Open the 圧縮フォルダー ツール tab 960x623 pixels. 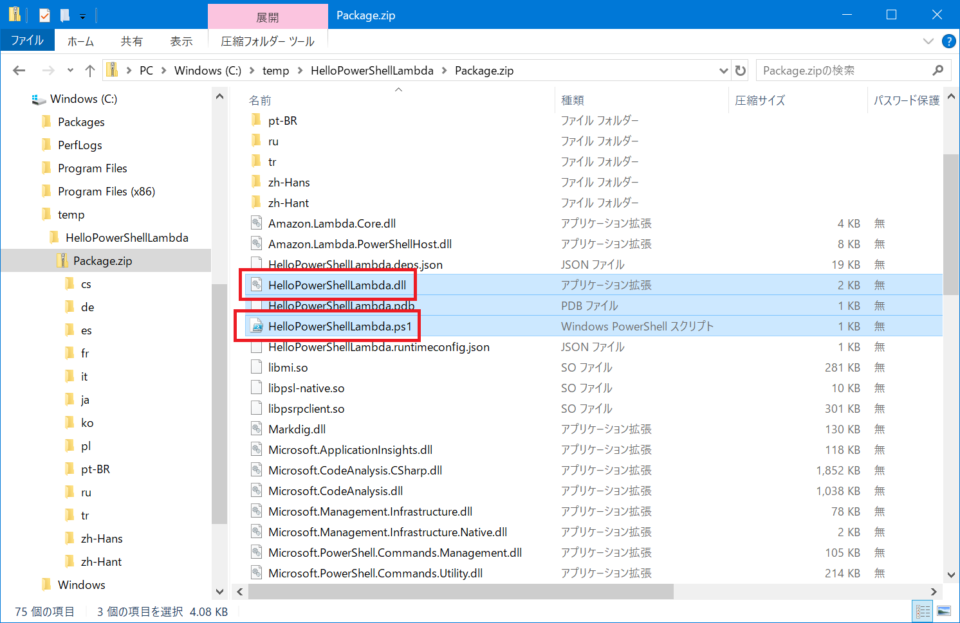267,39
